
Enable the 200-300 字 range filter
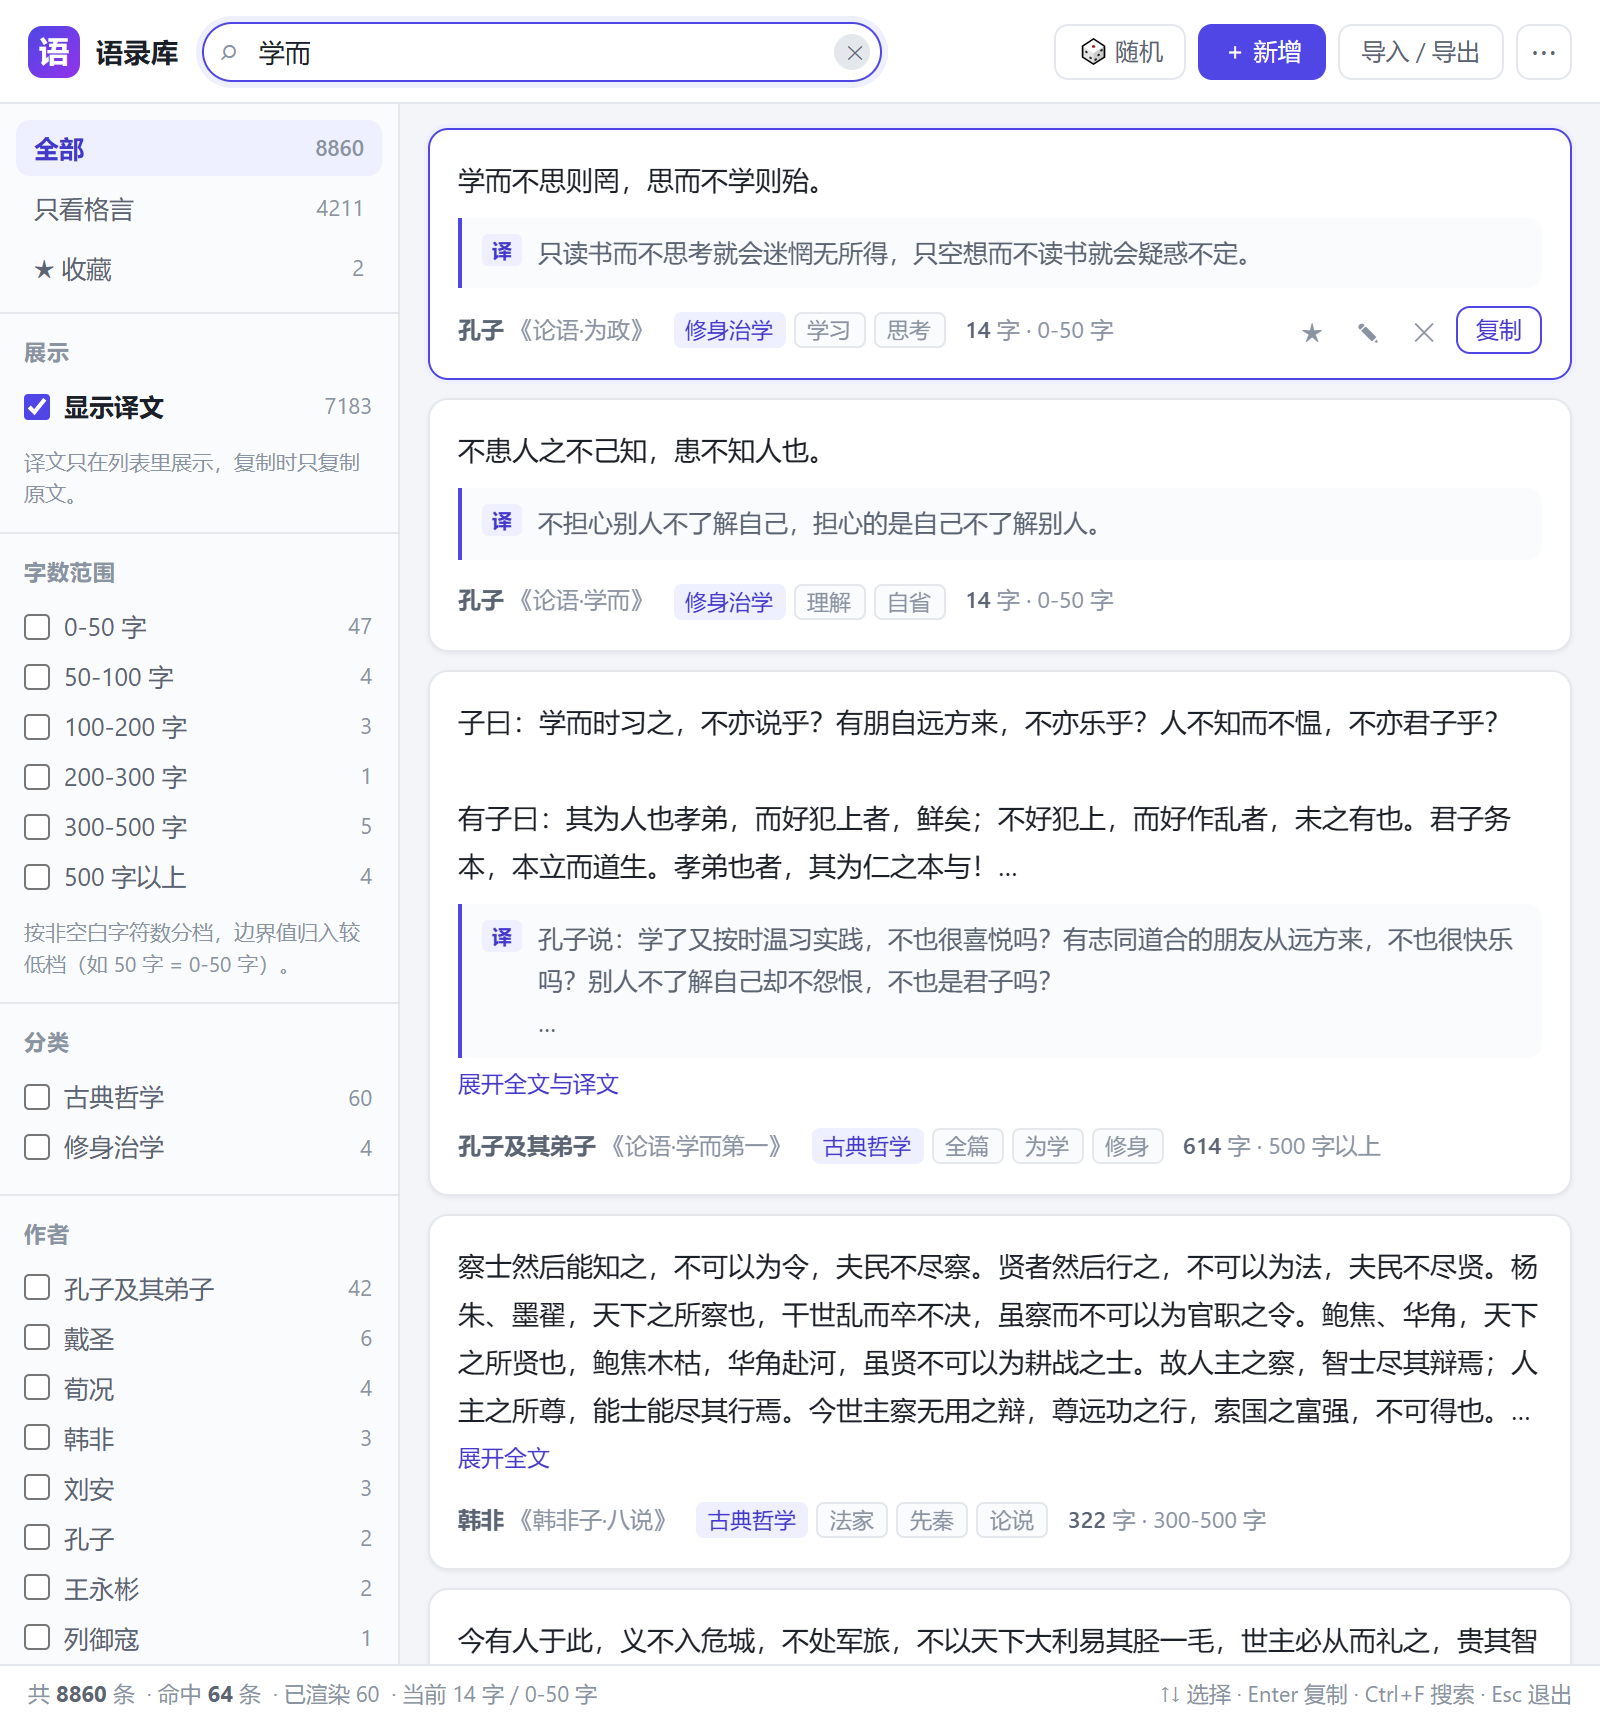(37, 777)
